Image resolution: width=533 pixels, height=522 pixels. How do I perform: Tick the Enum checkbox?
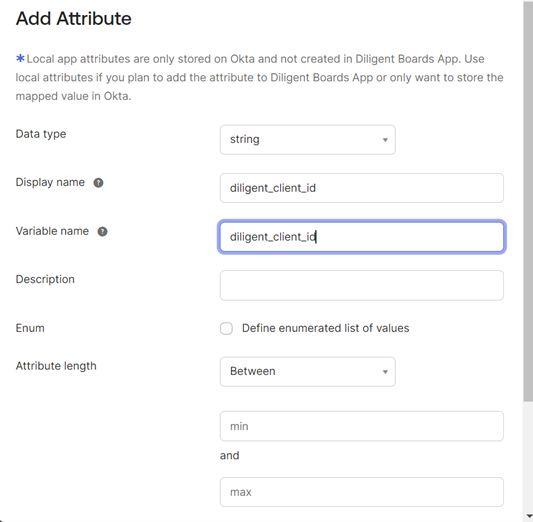tap(226, 329)
